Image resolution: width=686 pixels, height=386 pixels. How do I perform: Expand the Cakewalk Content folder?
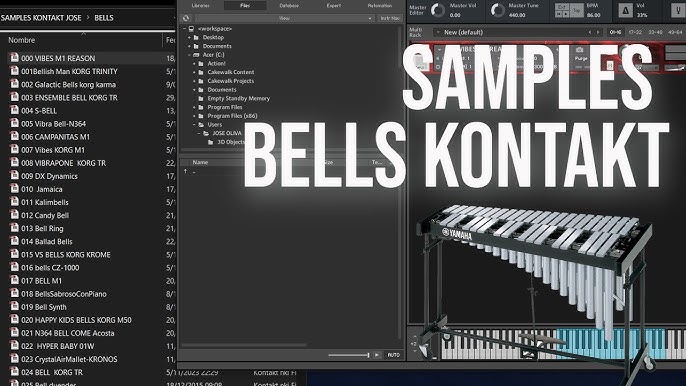[x=195, y=72]
